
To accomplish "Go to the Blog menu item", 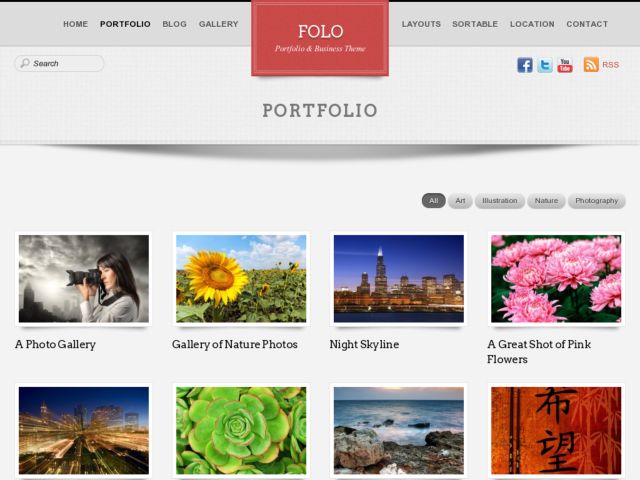I will 174,24.
